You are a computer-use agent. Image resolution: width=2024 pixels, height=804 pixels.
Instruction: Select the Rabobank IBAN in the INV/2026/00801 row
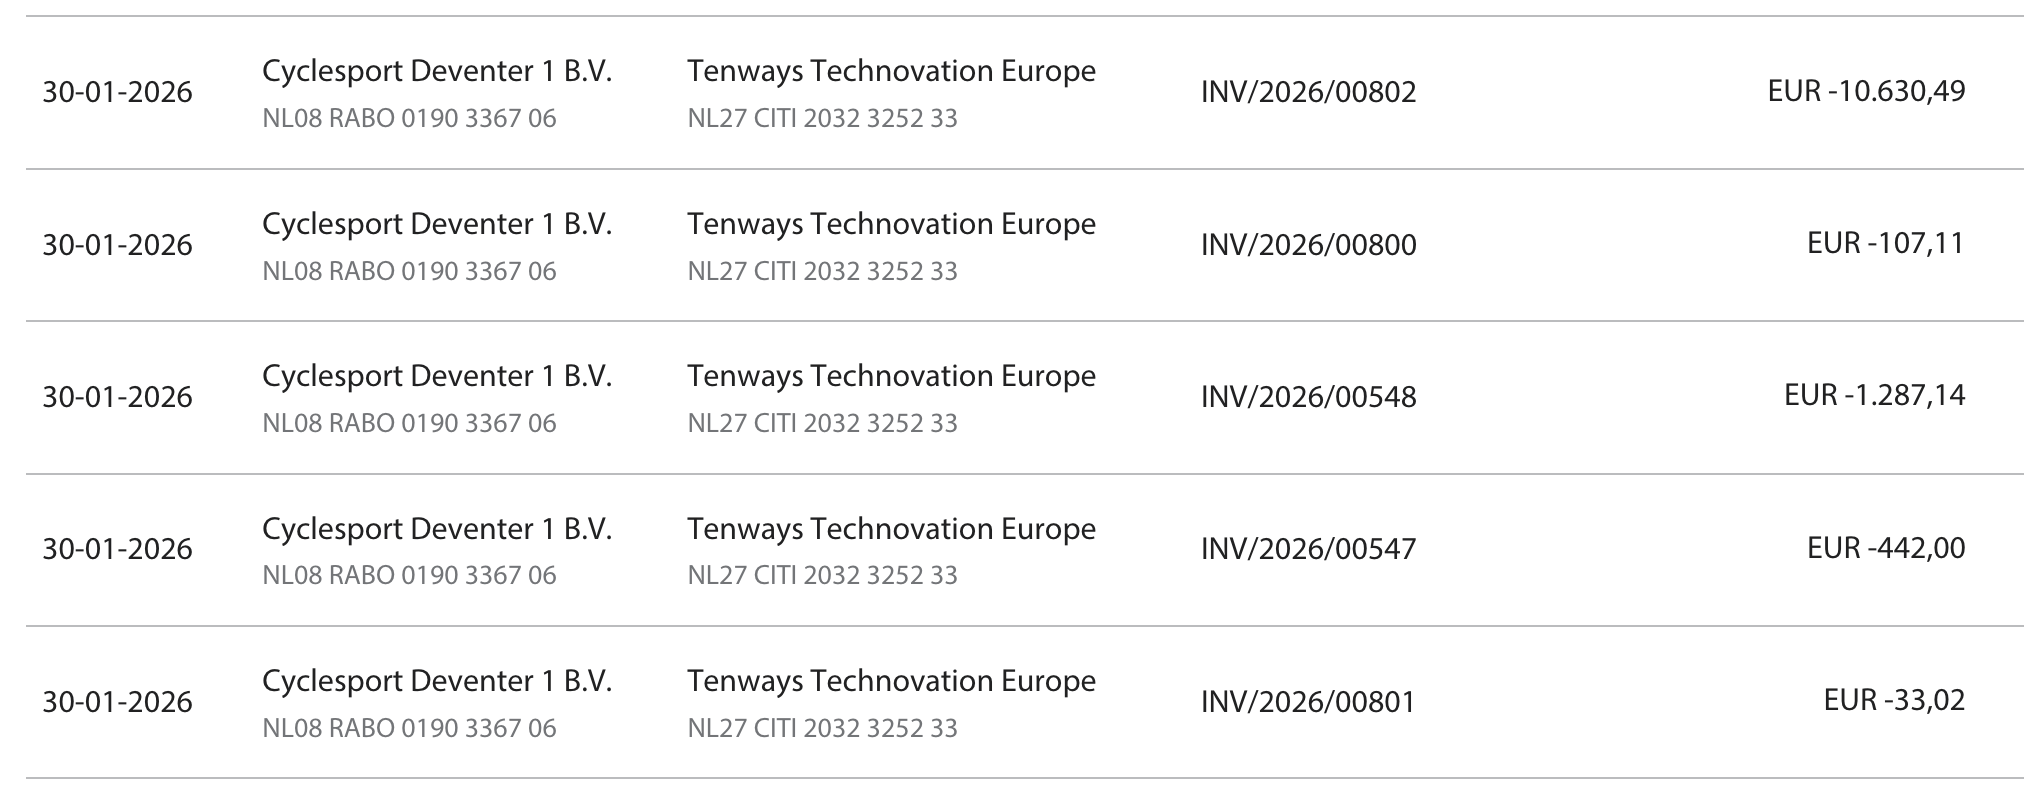pos(409,728)
